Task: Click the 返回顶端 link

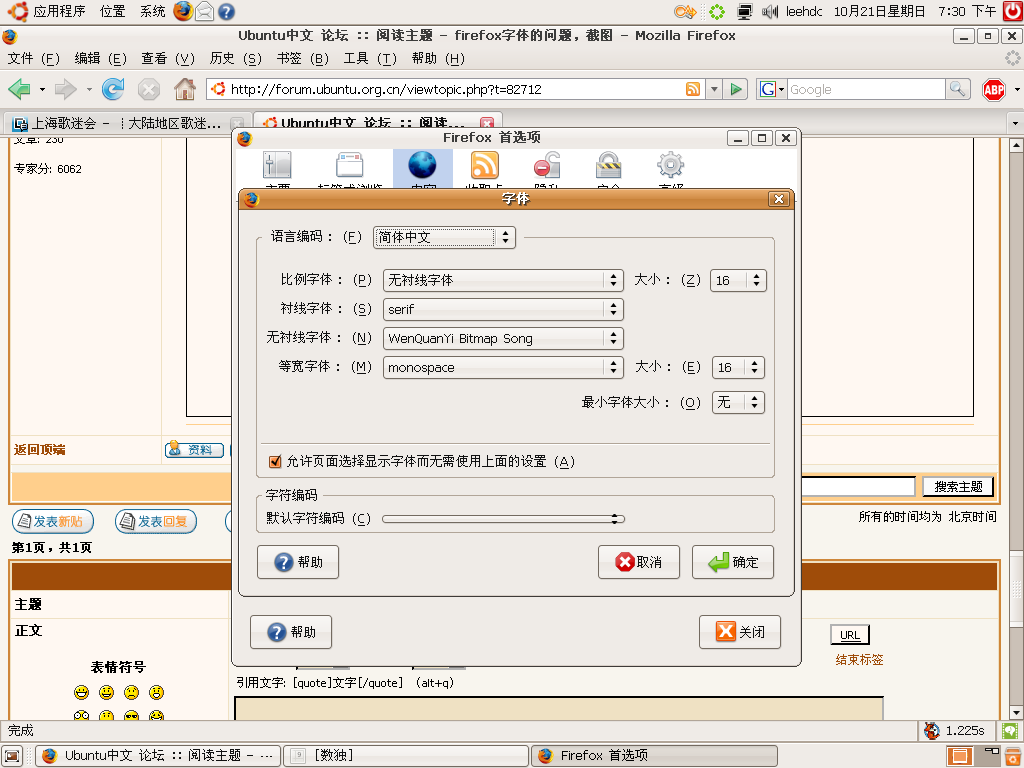Action: coord(39,450)
